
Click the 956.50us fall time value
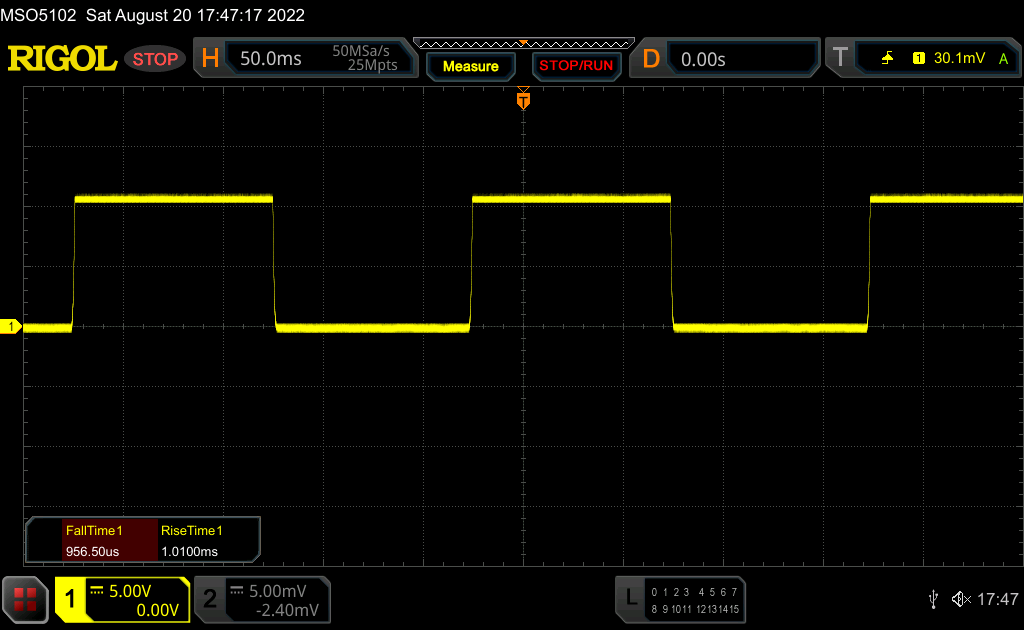pyautogui.click(x=92, y=552)
